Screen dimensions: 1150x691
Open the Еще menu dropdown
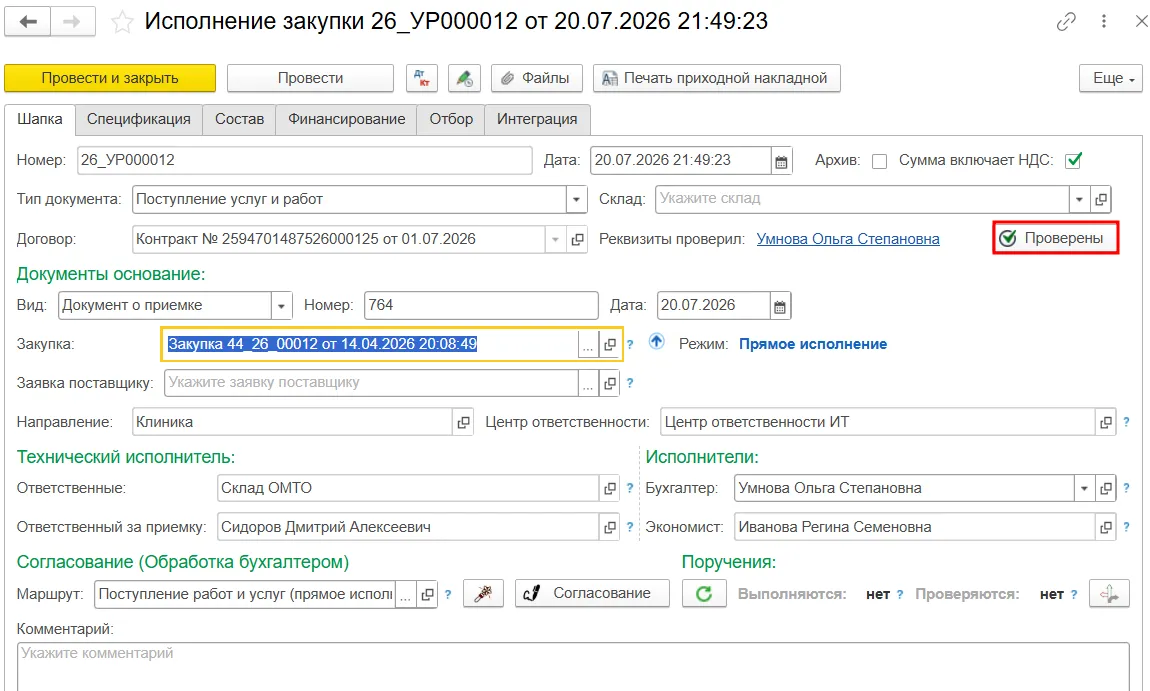tap(1110, 78)
